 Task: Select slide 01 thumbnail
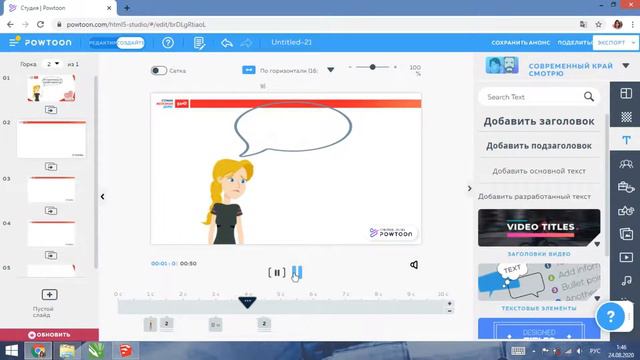[51, 89]
